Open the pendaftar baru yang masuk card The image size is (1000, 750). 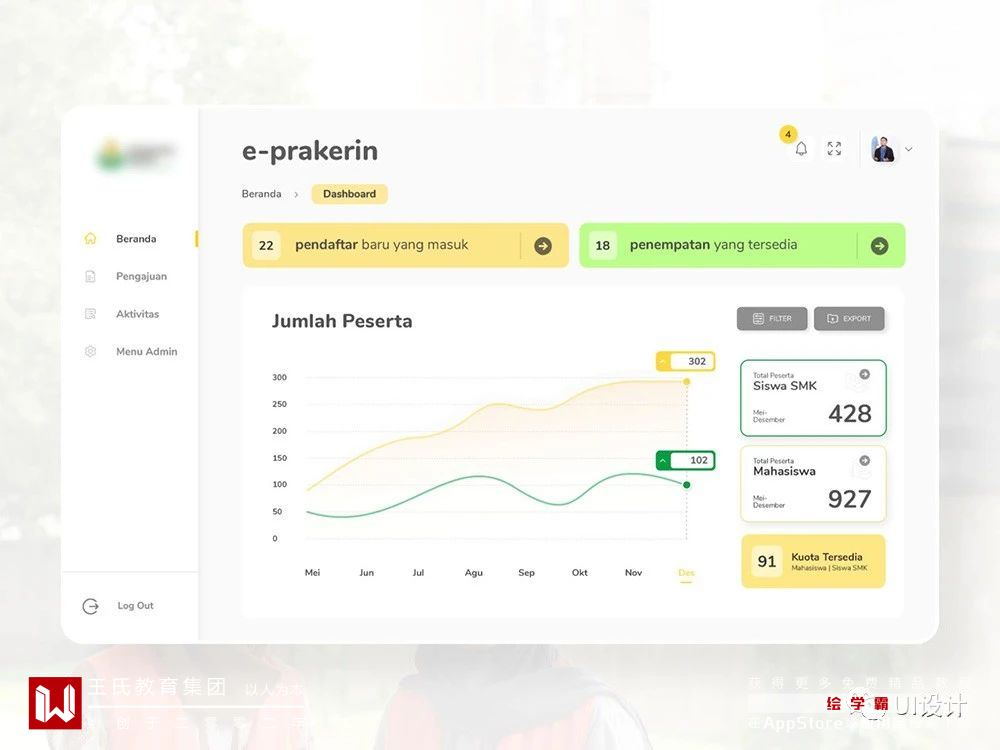[406, 246]
